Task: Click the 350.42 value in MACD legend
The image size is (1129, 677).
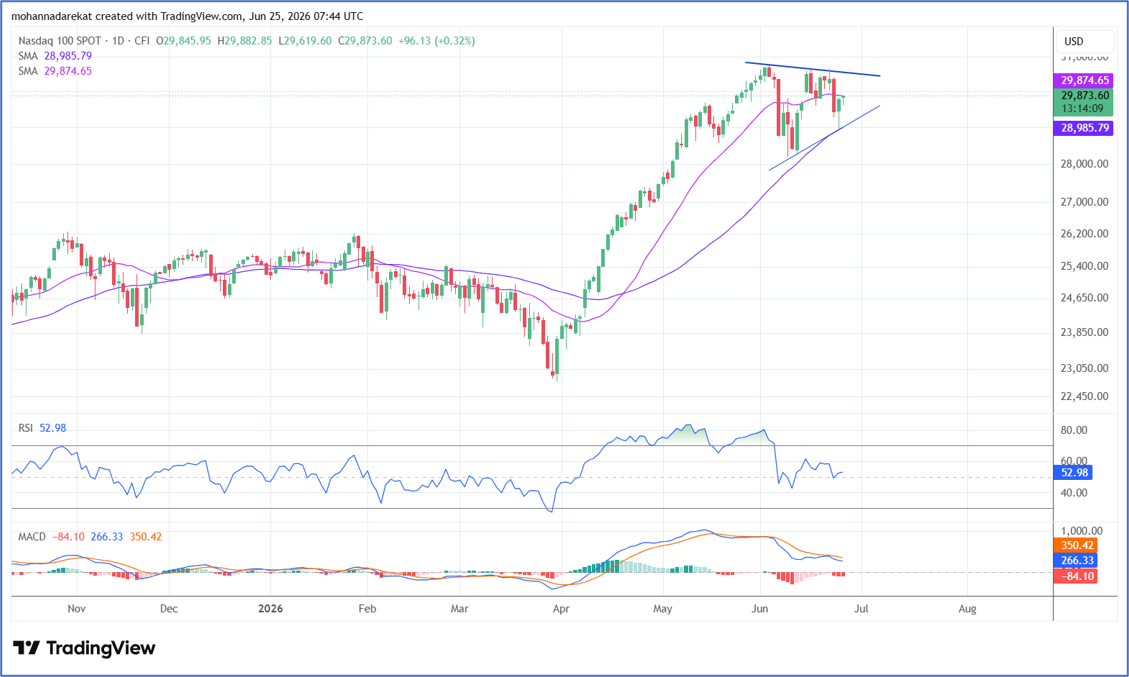Action: 145,537
